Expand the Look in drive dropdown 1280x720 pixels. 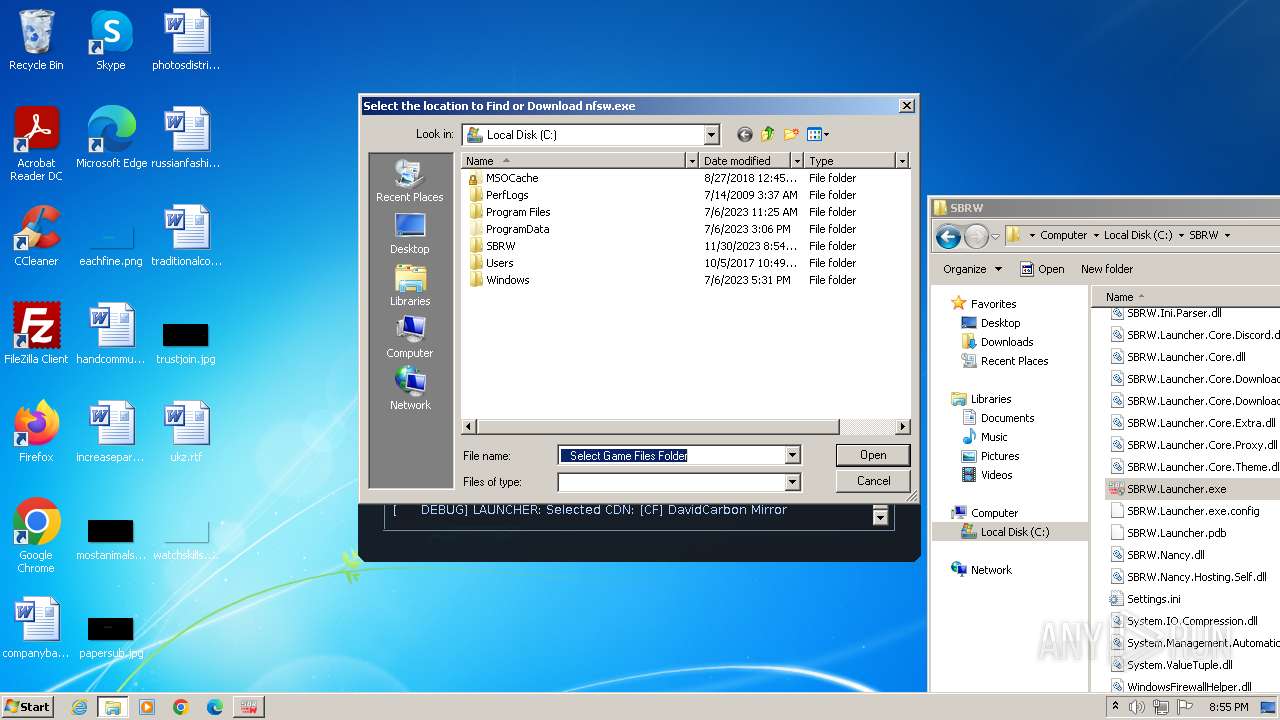[x=711, y=134]
